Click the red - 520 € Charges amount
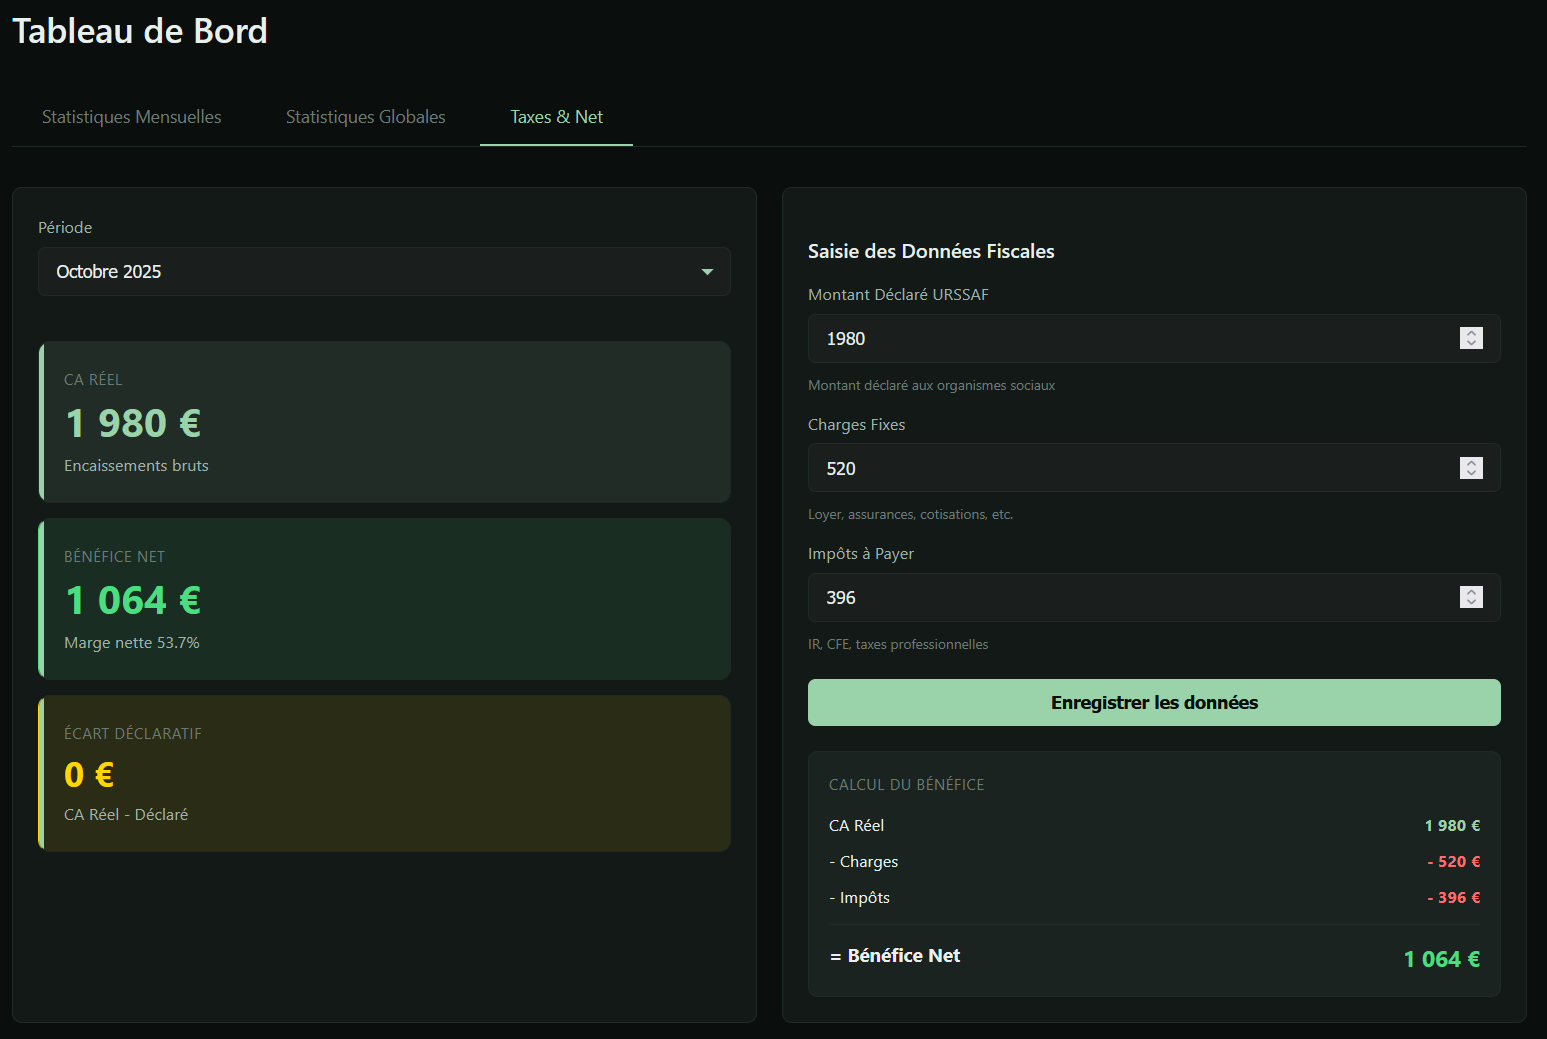This screenshot has width=1547, height=1039. [1453, 862]
